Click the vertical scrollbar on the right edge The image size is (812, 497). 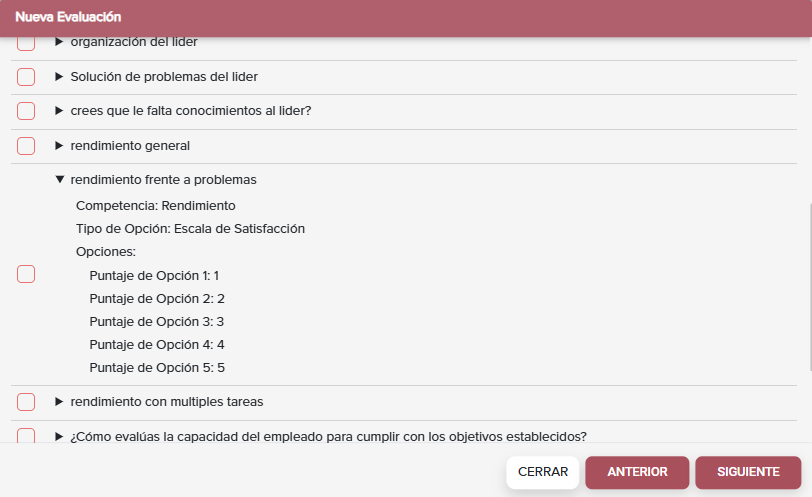coord(809,287)
